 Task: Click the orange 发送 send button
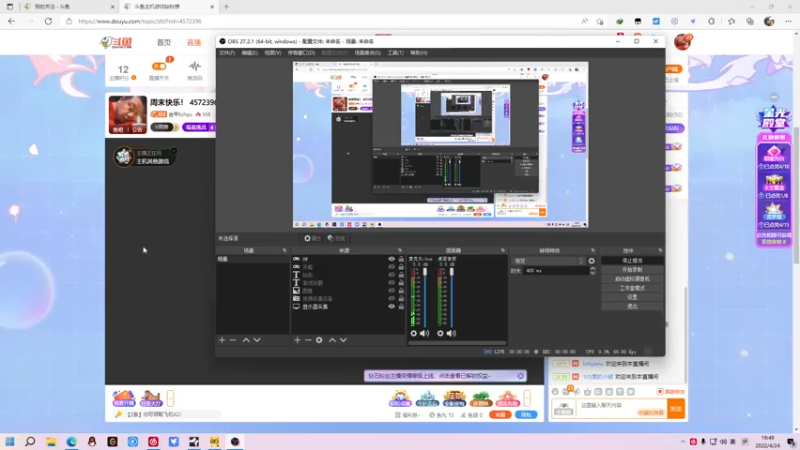click(676, 409)
